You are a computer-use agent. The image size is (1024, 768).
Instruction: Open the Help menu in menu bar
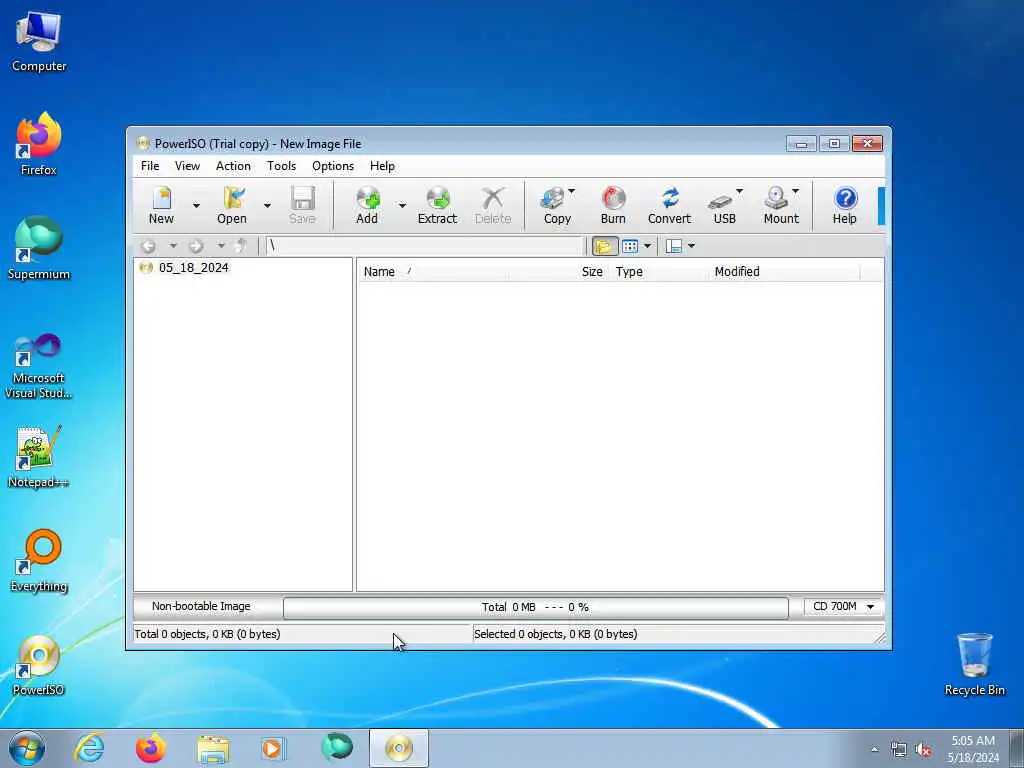point(382,166)
